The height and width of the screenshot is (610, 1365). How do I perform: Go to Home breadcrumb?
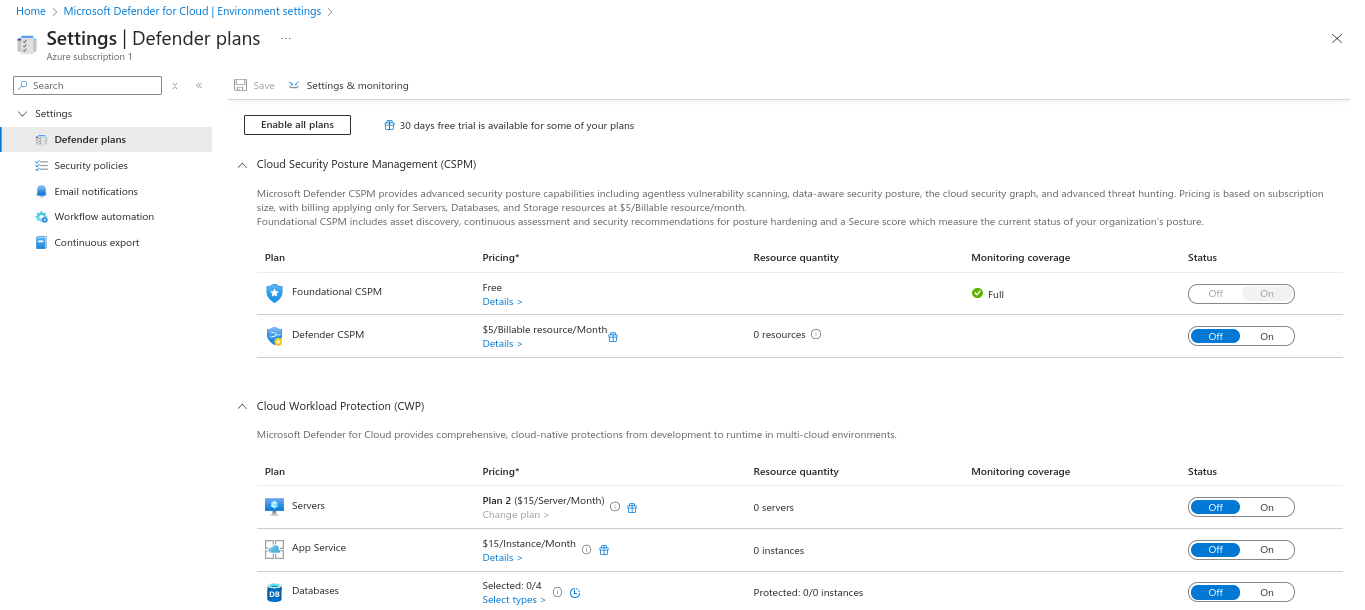[30, 12]
